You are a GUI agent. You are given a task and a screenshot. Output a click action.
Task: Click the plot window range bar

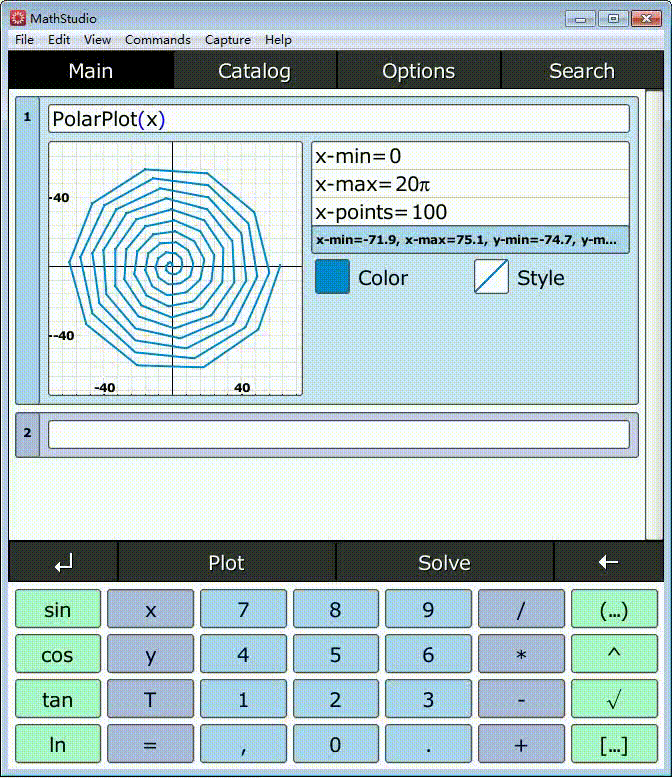(470, 240)
